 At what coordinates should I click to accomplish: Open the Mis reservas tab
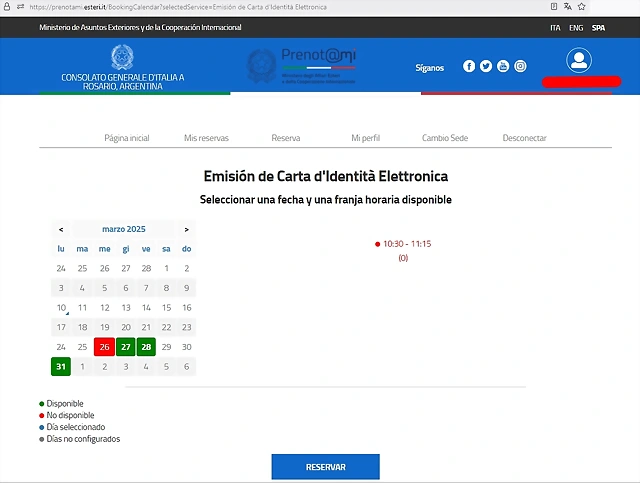(206, 138)
